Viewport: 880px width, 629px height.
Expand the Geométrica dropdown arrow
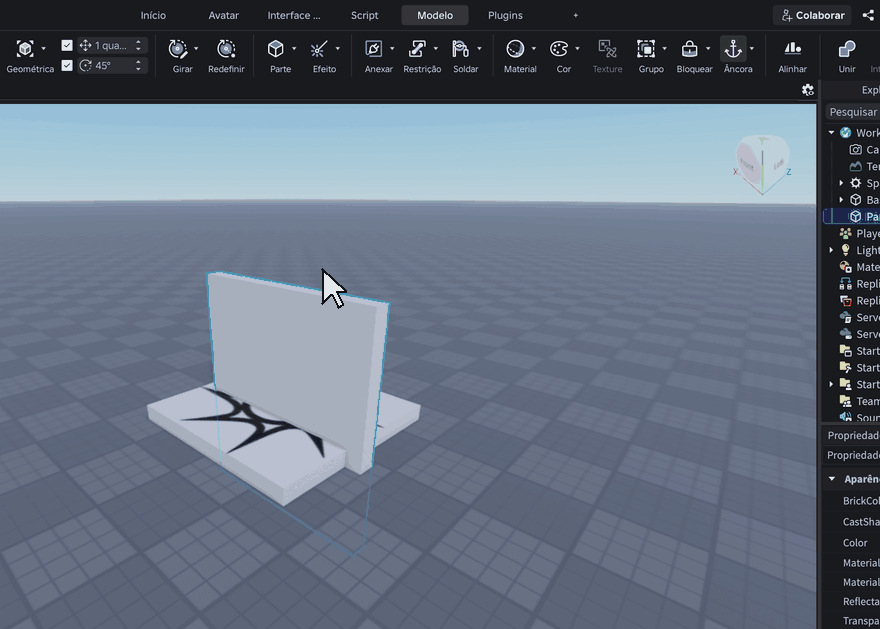point(43,49)
